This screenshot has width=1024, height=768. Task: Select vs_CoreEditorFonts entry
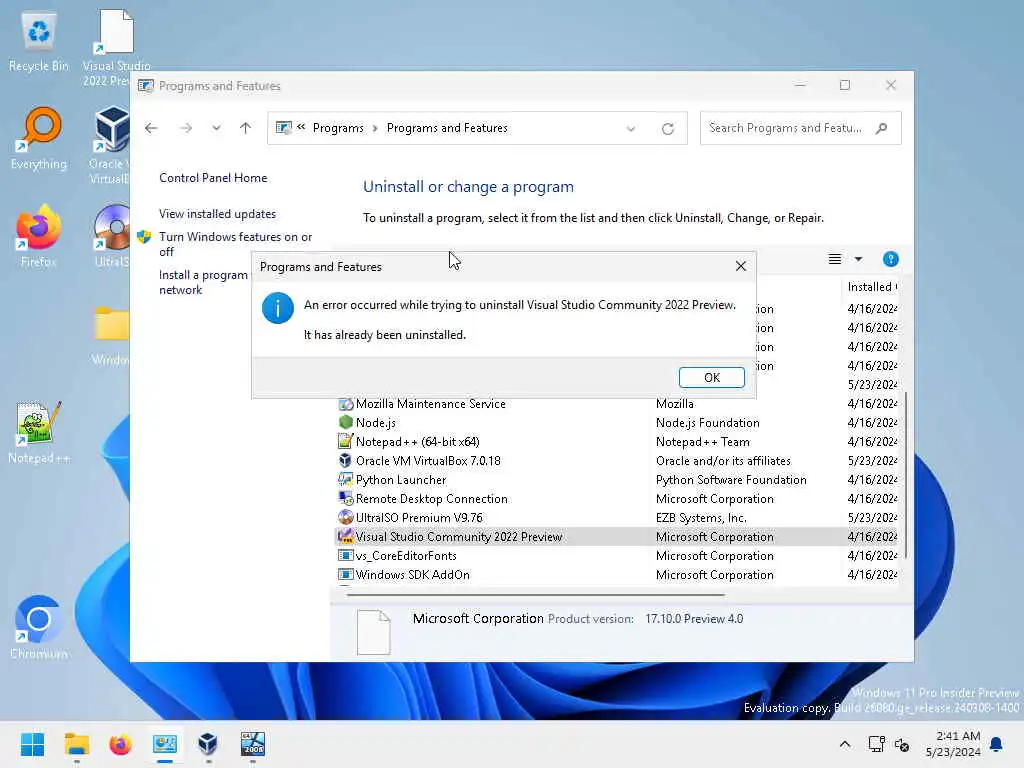(x=617, y=555)
